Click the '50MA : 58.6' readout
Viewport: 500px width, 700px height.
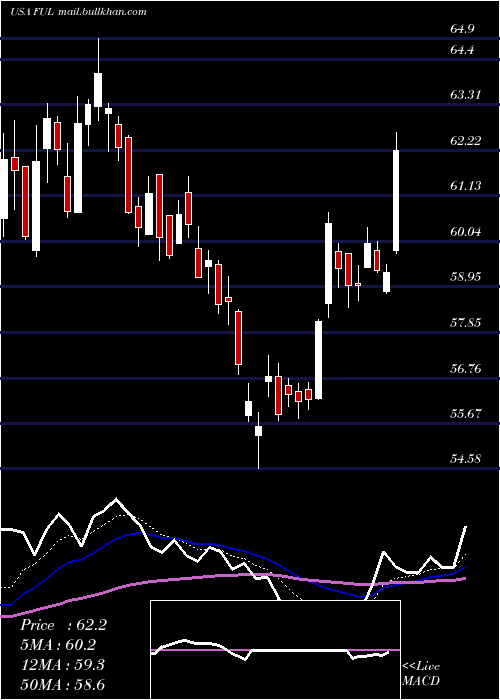coord(62,684)
